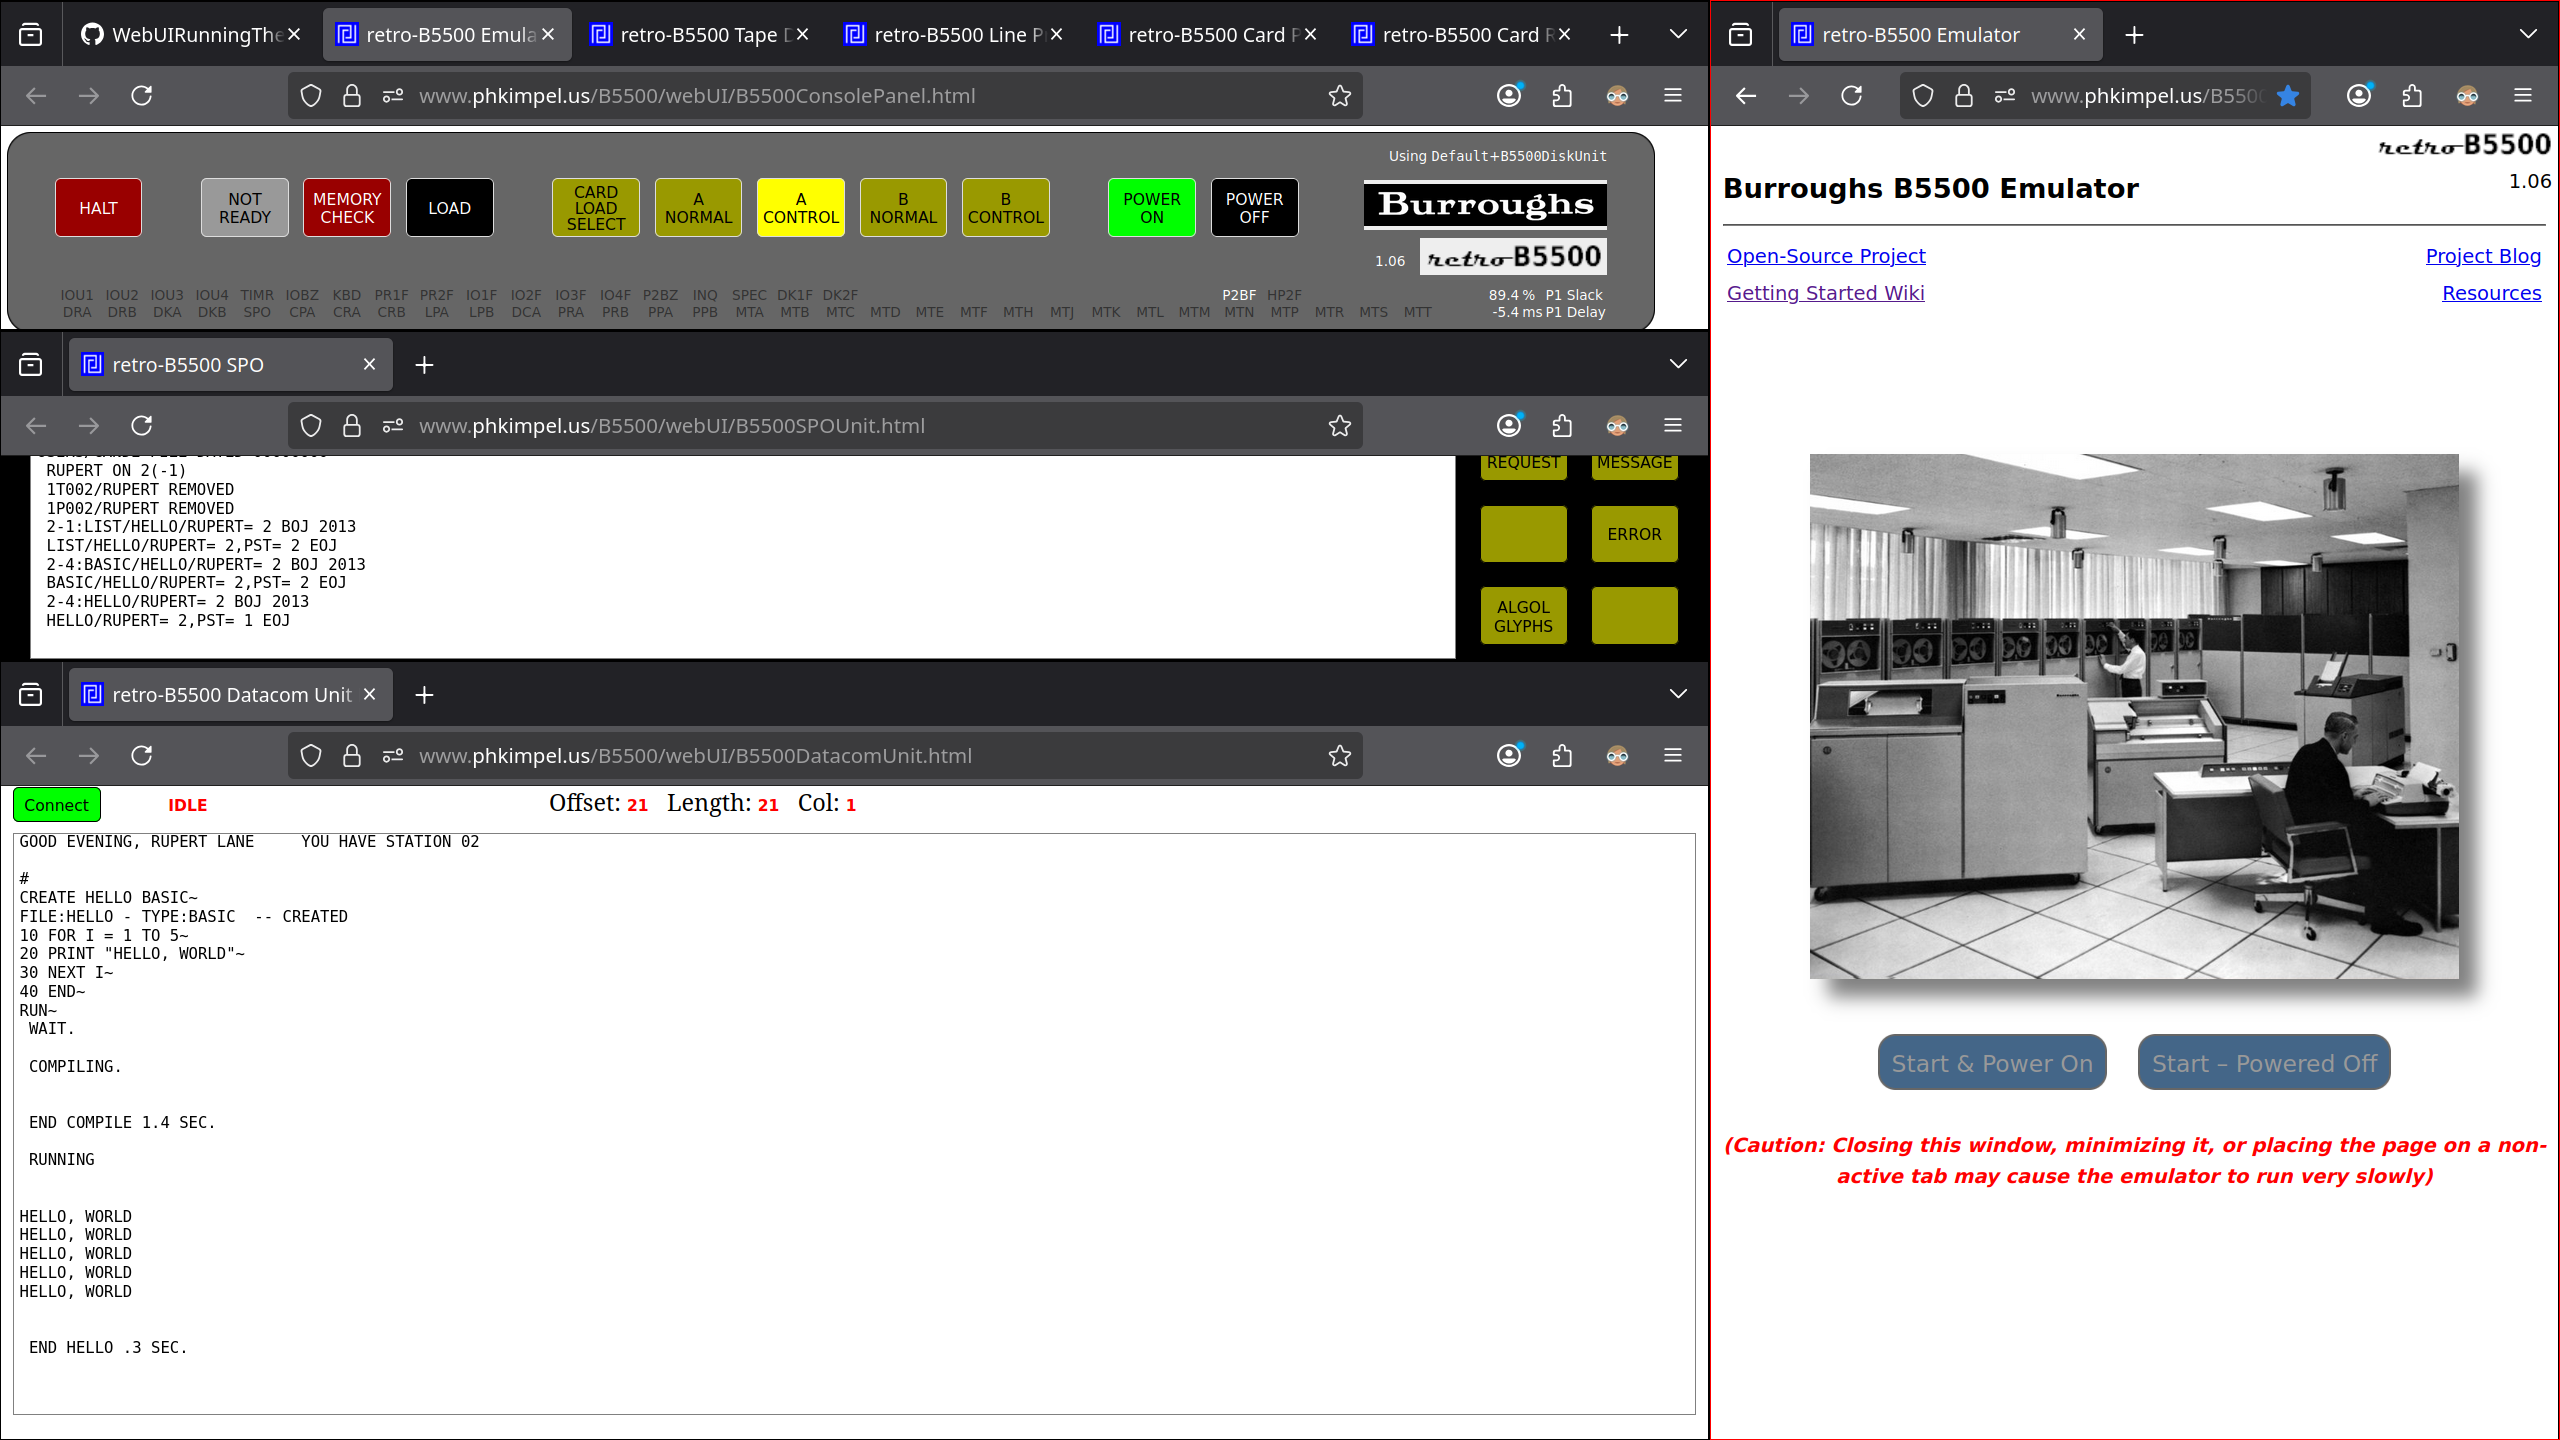
Task: Reload the SPOUnit page
Action: tap(142, 425)
